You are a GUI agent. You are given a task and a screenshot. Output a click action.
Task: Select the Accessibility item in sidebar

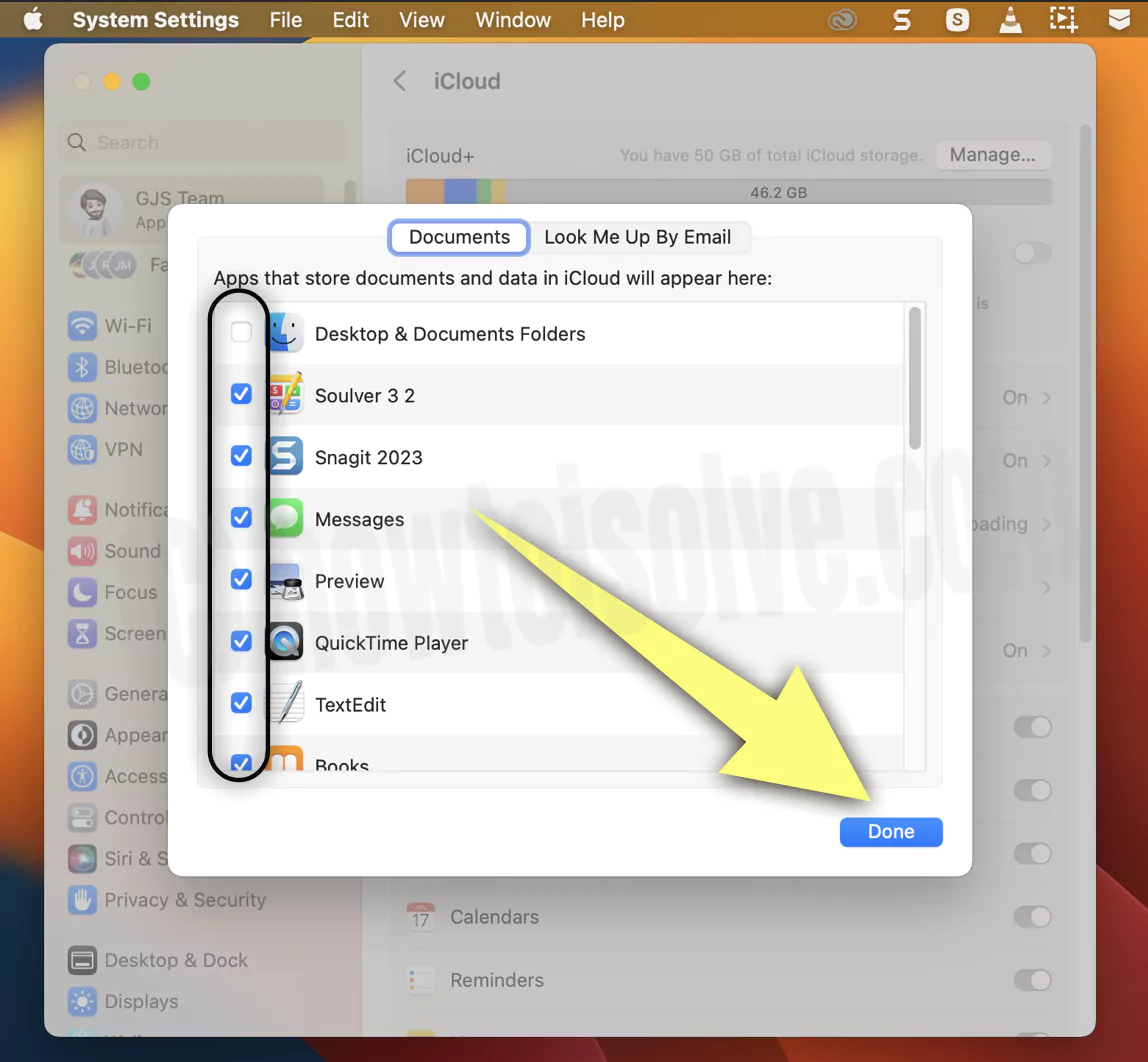(x=118, y=776)
